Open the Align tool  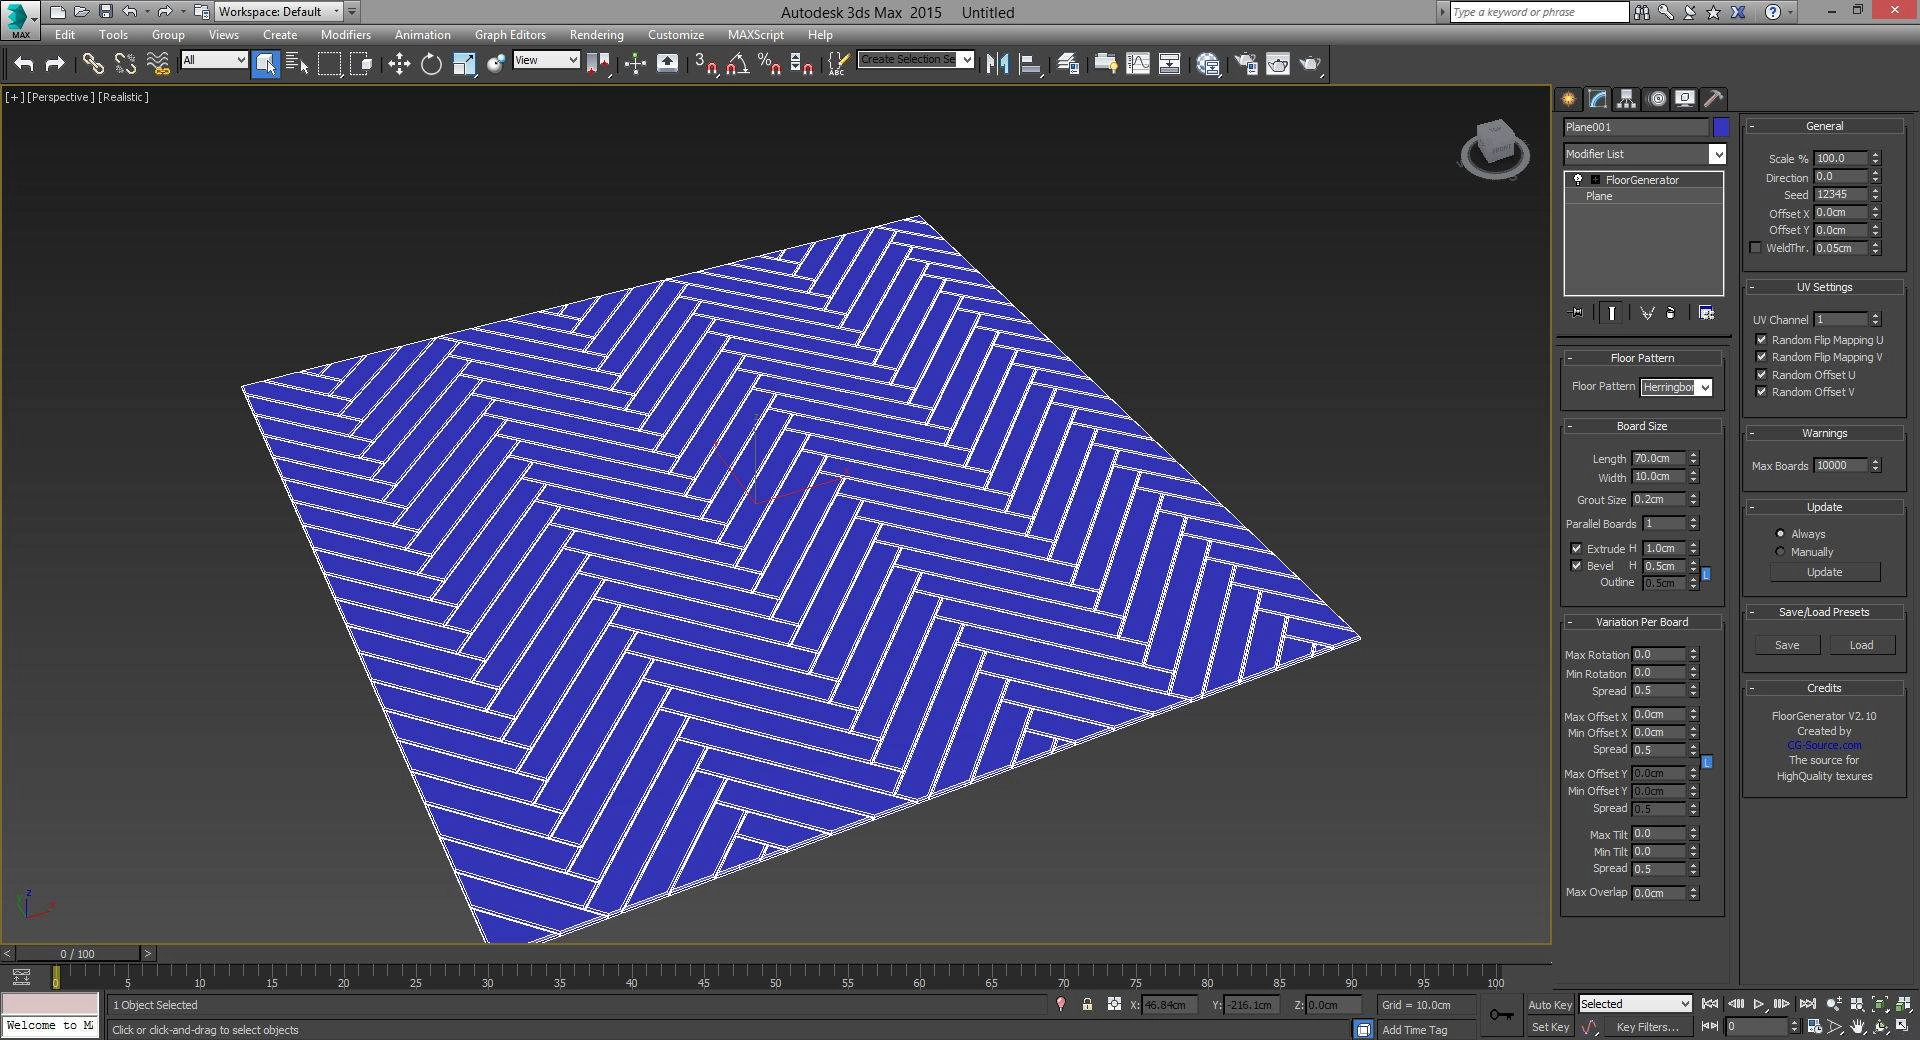click(1030, 64)
